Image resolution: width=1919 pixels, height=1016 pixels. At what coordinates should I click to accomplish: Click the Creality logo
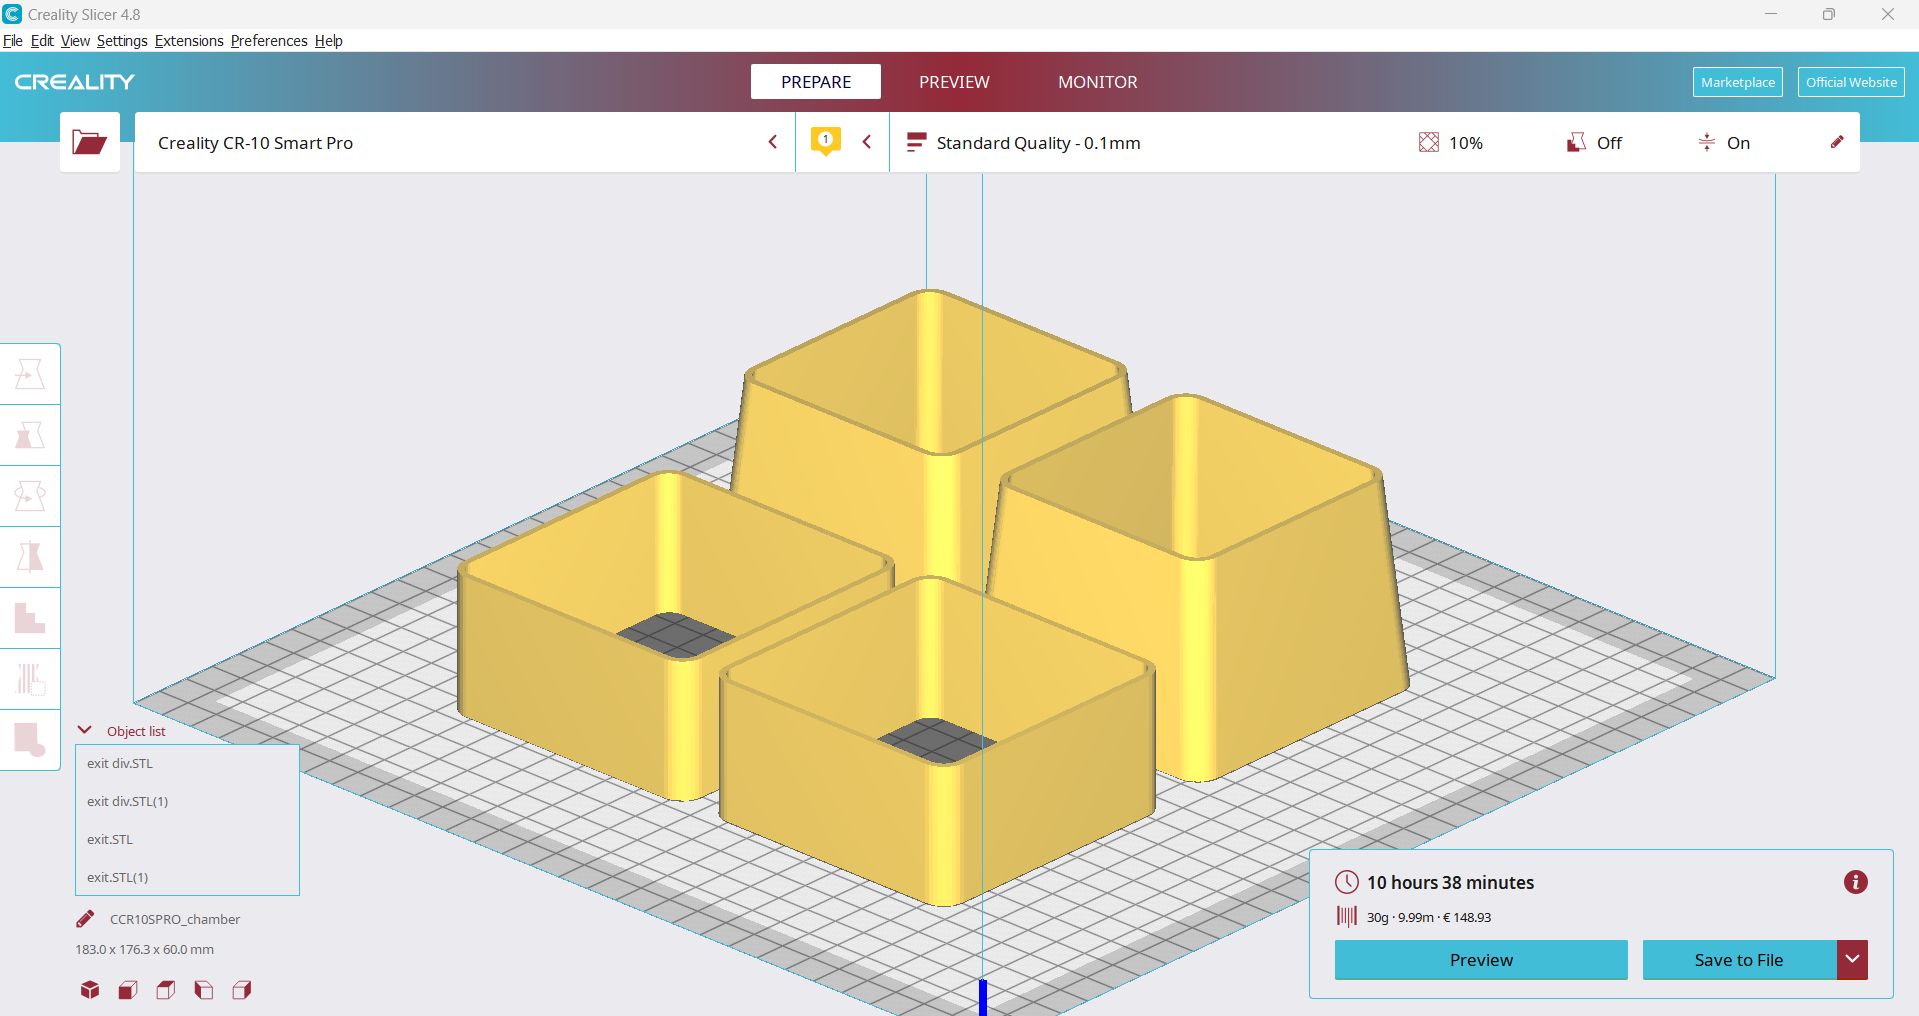(75, 82)
